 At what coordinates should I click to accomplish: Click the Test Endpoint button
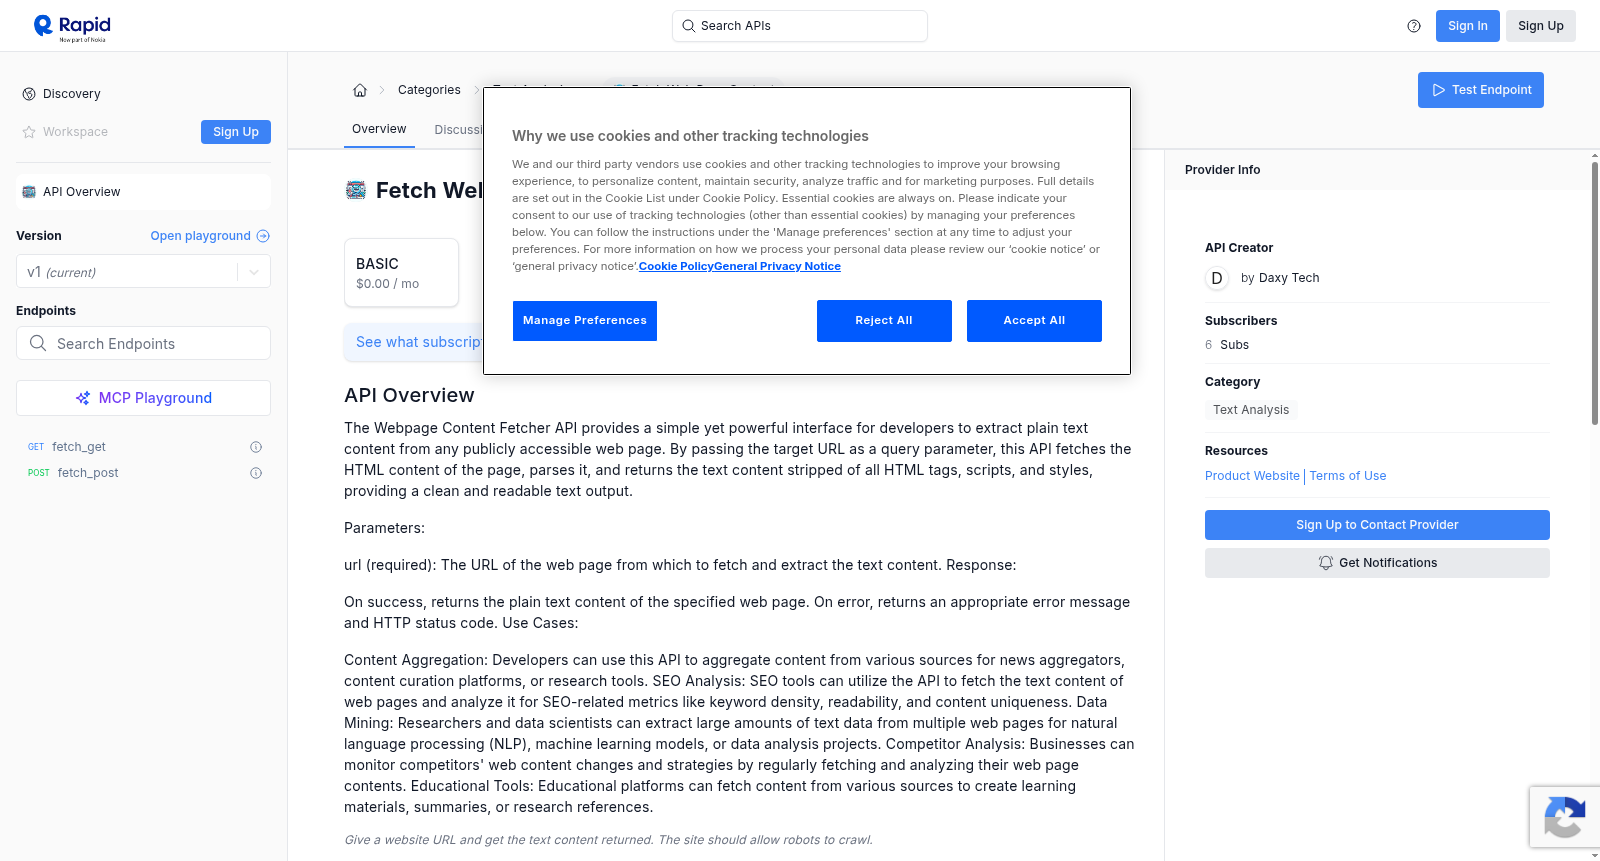pyautogui.click(x=1480, y=90)
